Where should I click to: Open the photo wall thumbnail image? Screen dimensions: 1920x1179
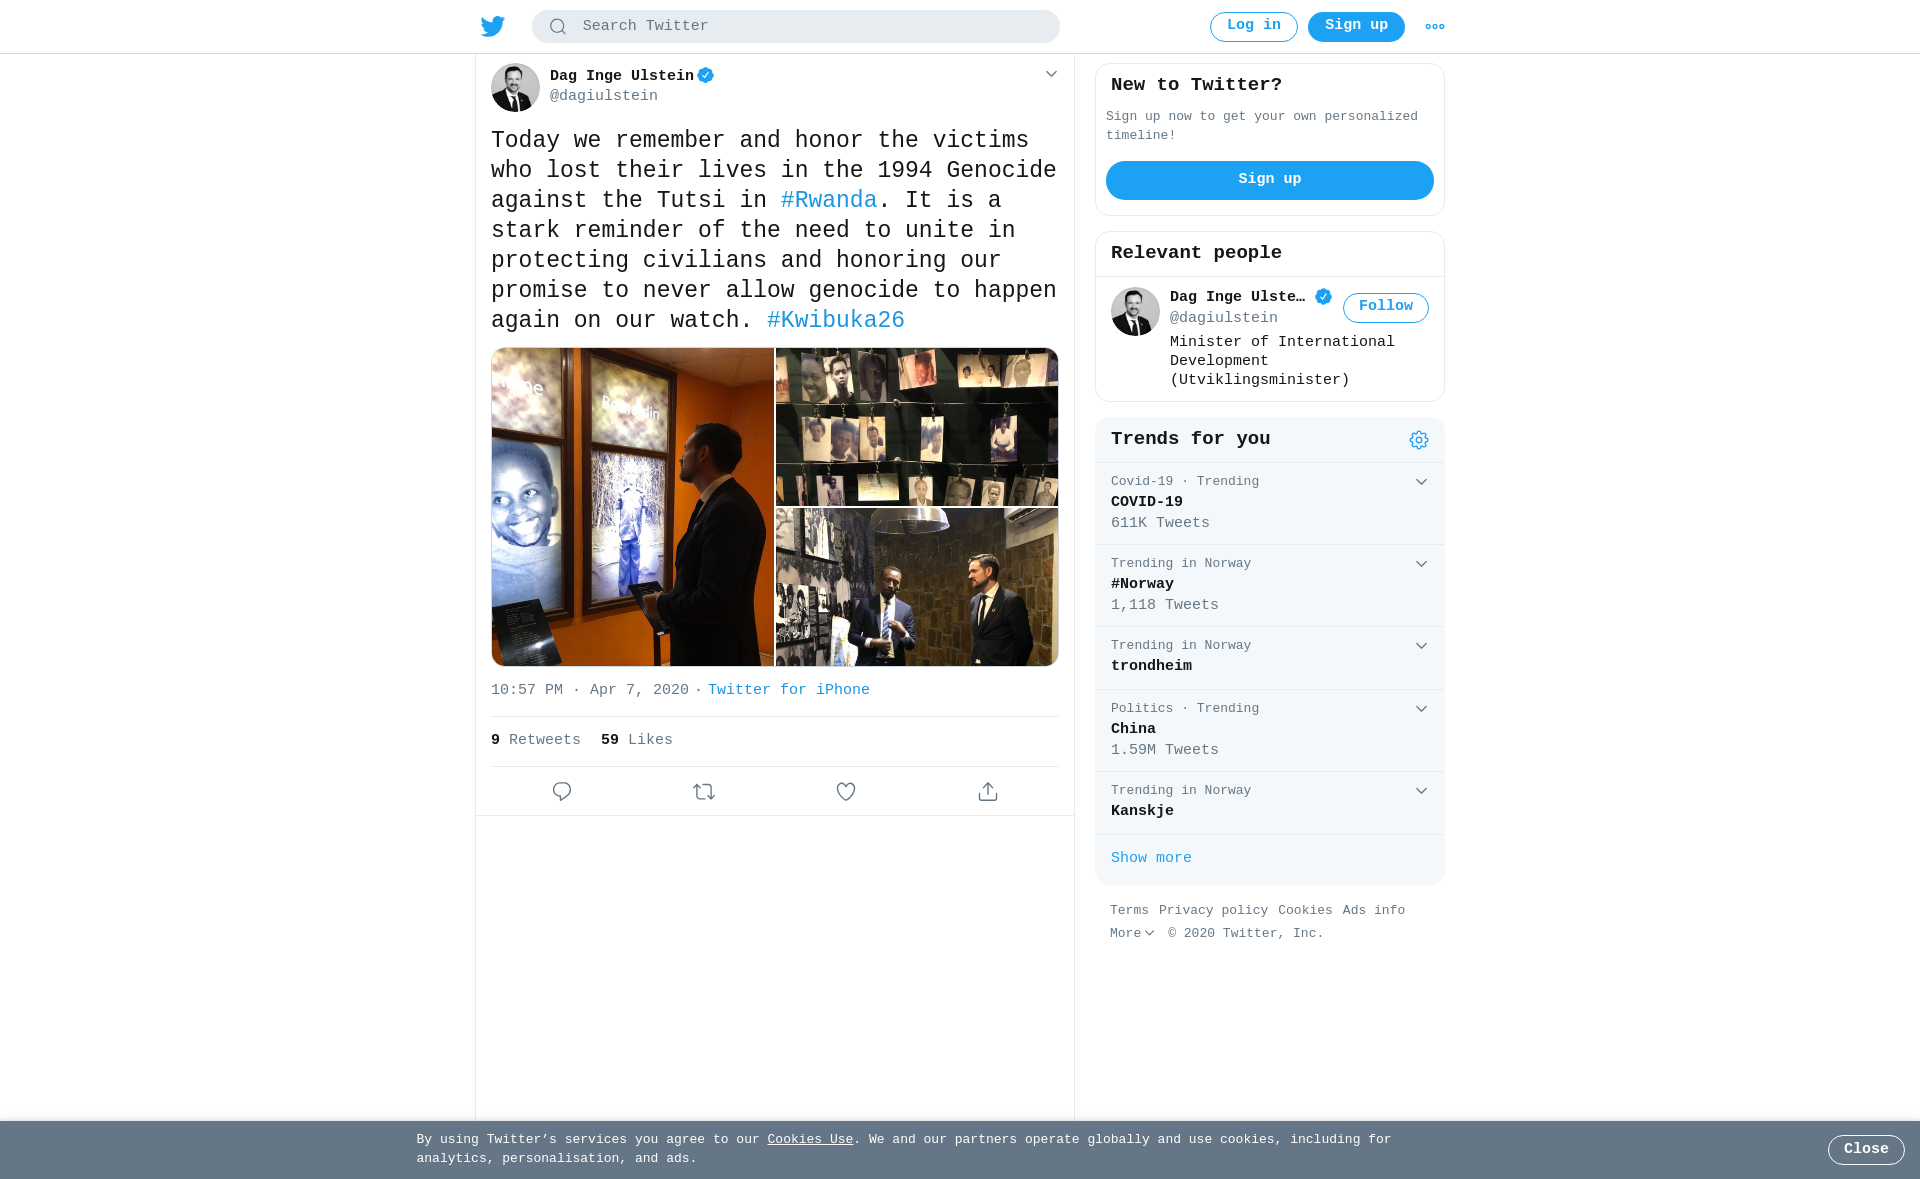(x=917, y=427)
